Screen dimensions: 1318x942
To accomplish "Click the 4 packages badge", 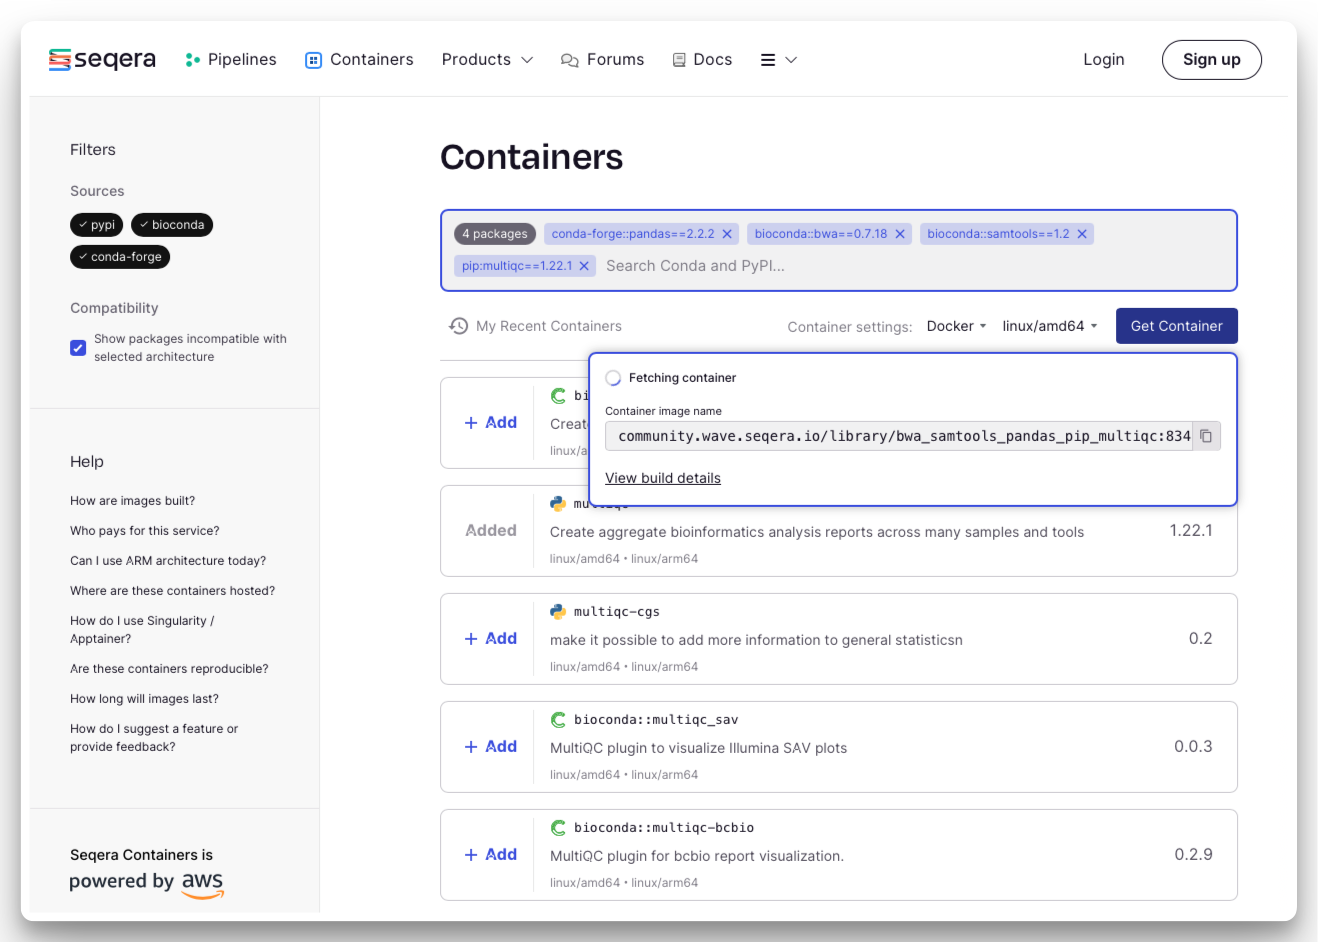I will (x=495, y=234).
